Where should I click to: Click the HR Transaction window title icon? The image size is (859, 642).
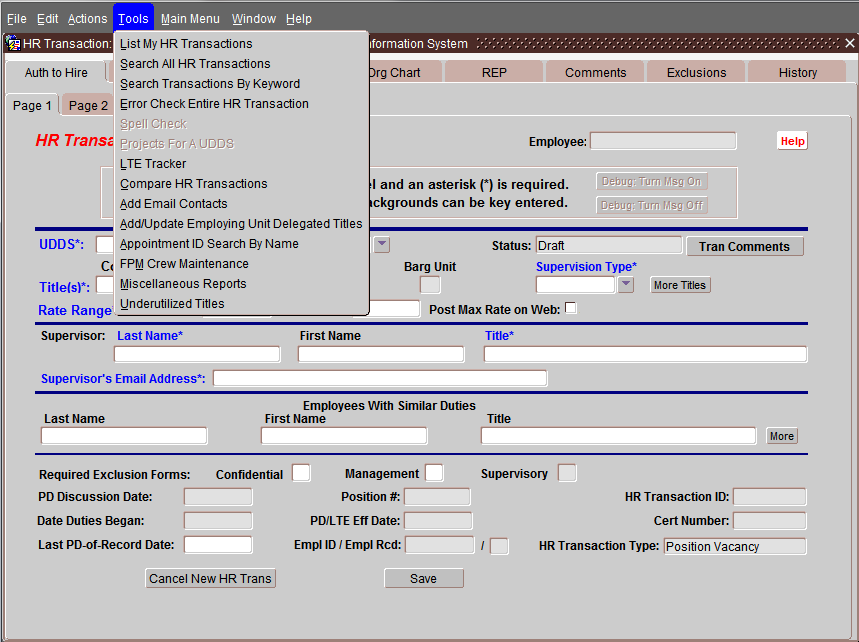[x=13, y=43]
